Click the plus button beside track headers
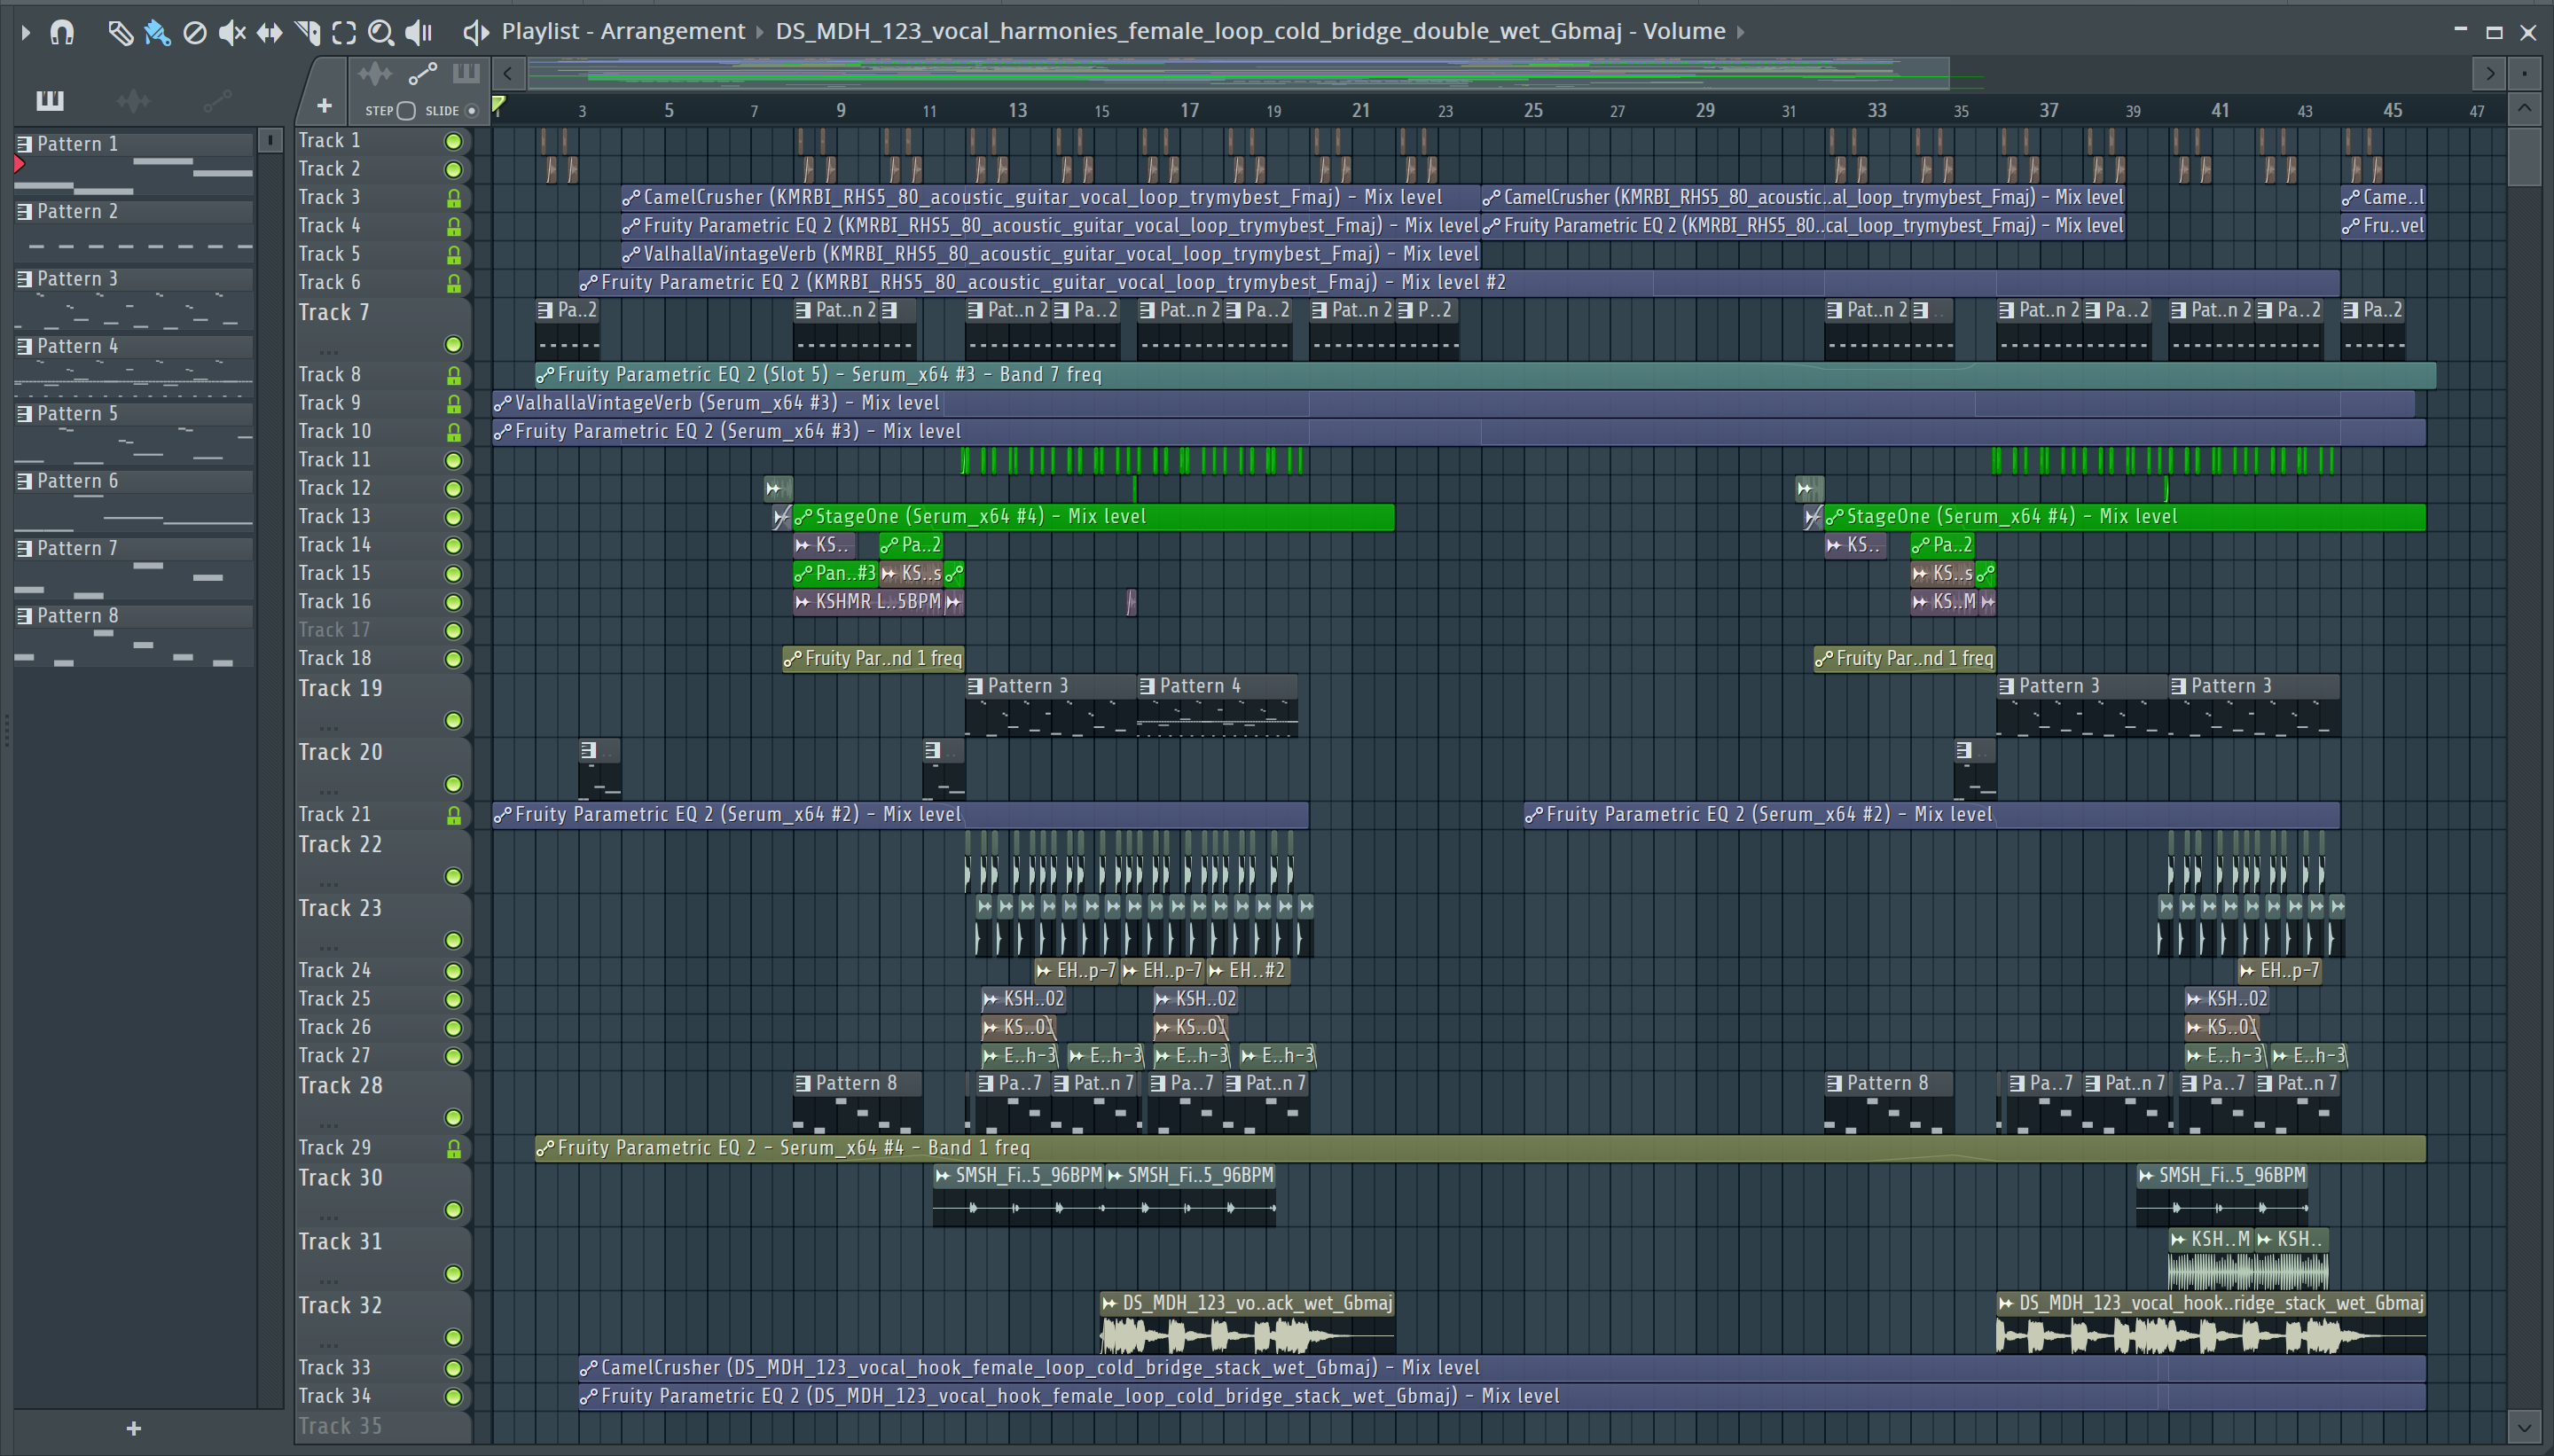The height and width of the screenshot is (1456, 2554). 324,105
